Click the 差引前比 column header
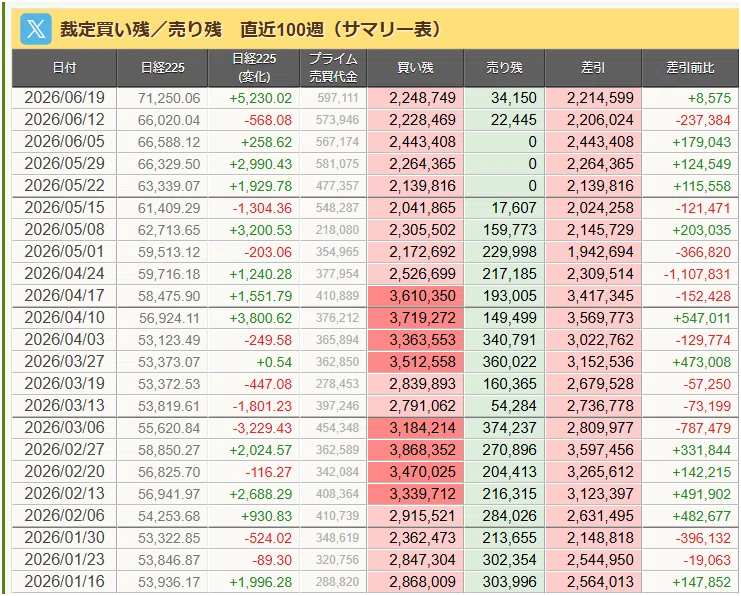Image resolution: width=741 pixels, height=596 pixels. 690,68
